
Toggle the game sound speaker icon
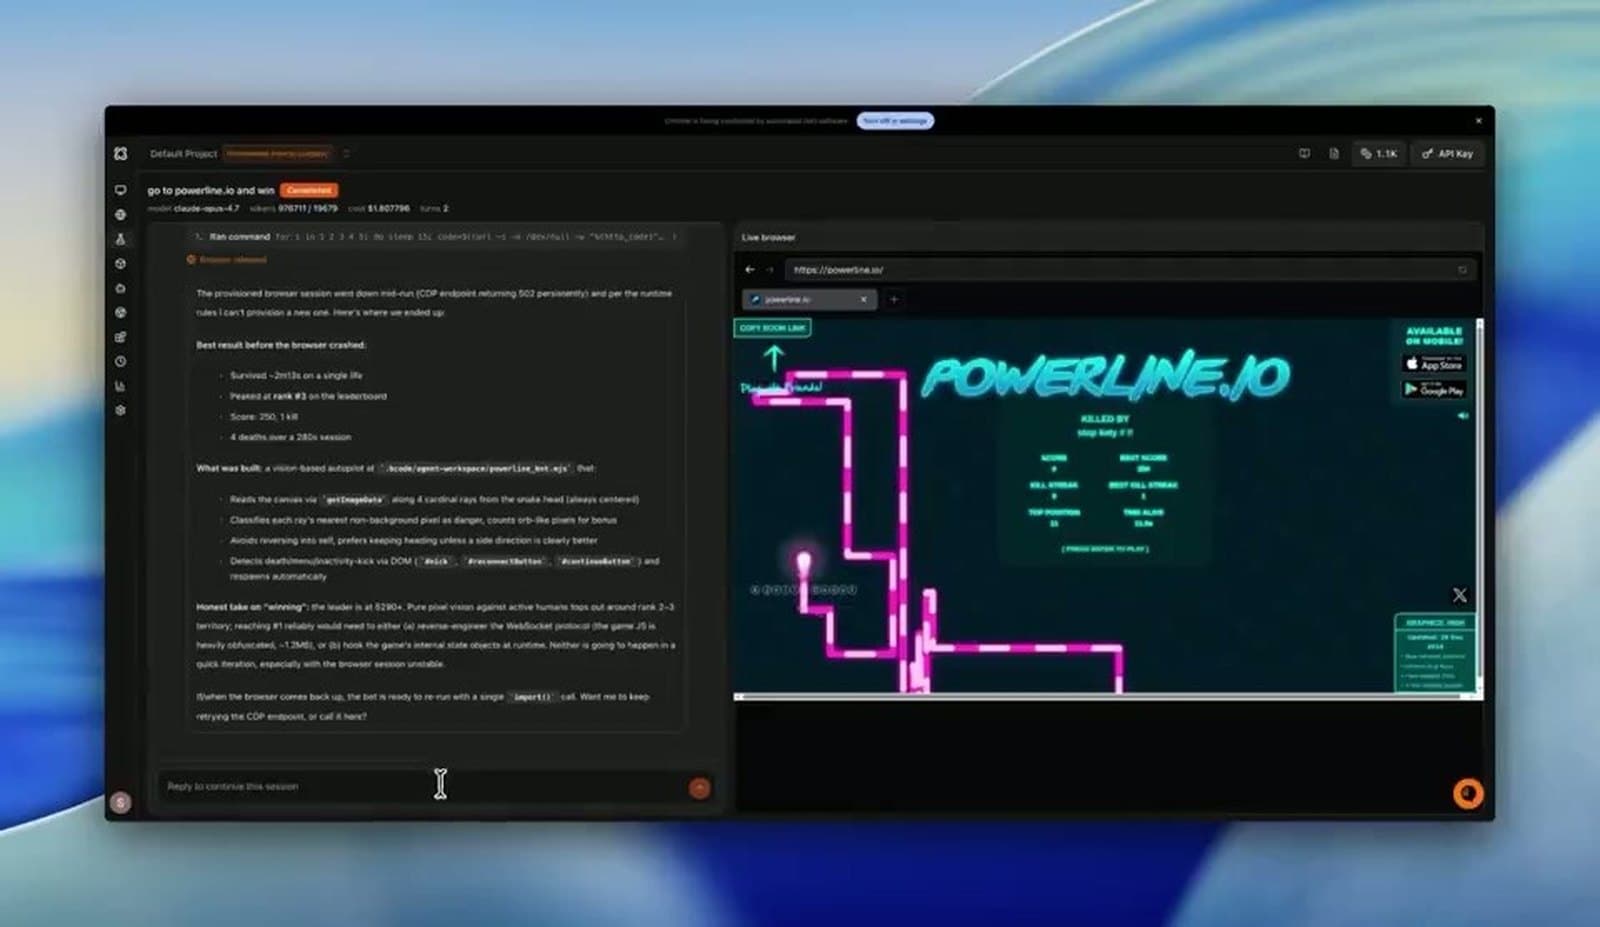tap(1462, 415)
